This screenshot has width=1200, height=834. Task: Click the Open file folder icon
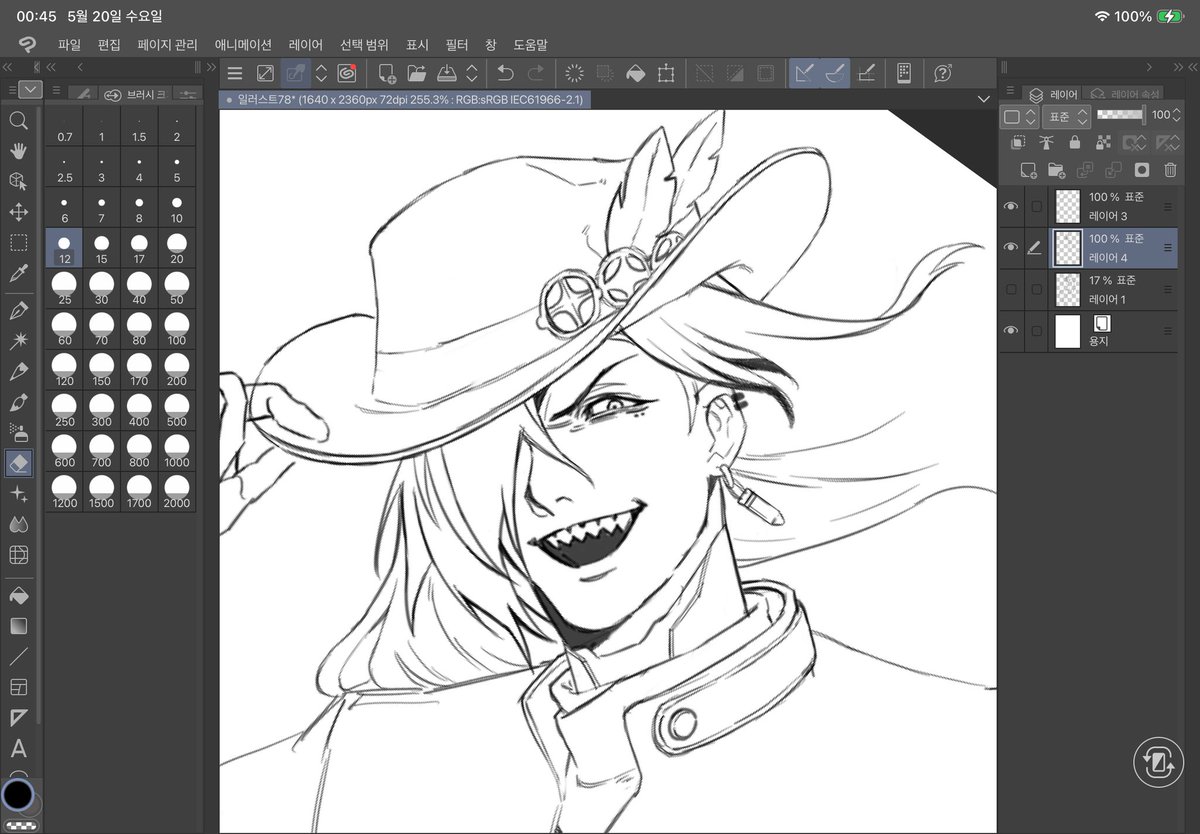(x=417, y=73)
